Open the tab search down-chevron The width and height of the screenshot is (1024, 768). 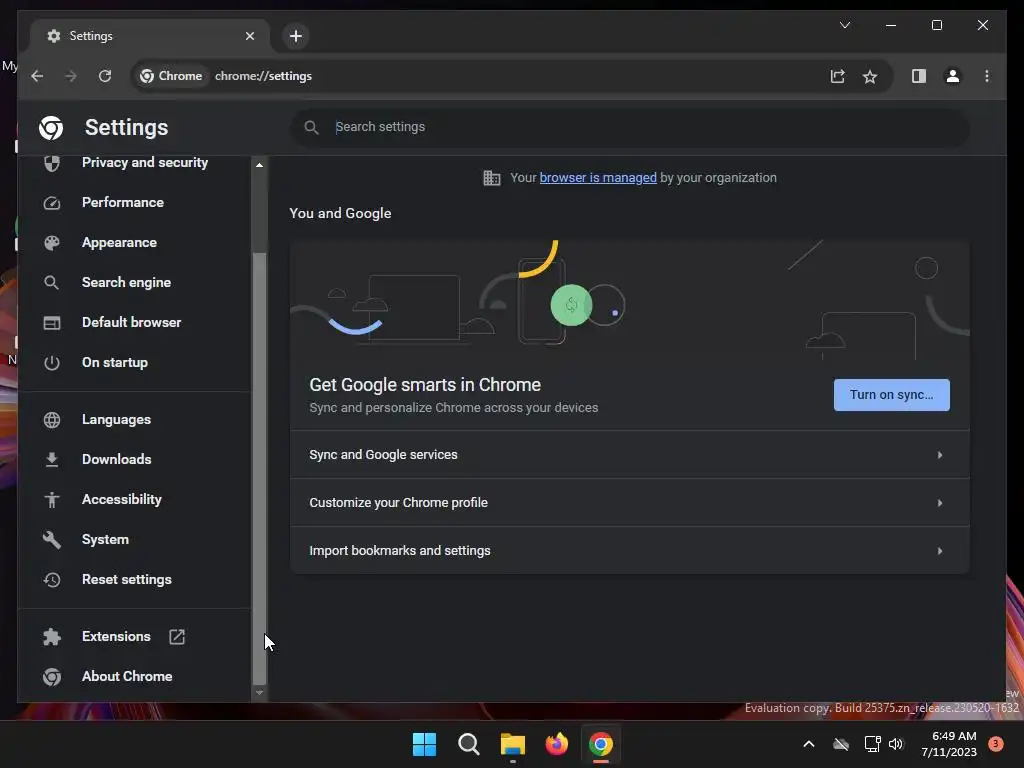point(844,25)
